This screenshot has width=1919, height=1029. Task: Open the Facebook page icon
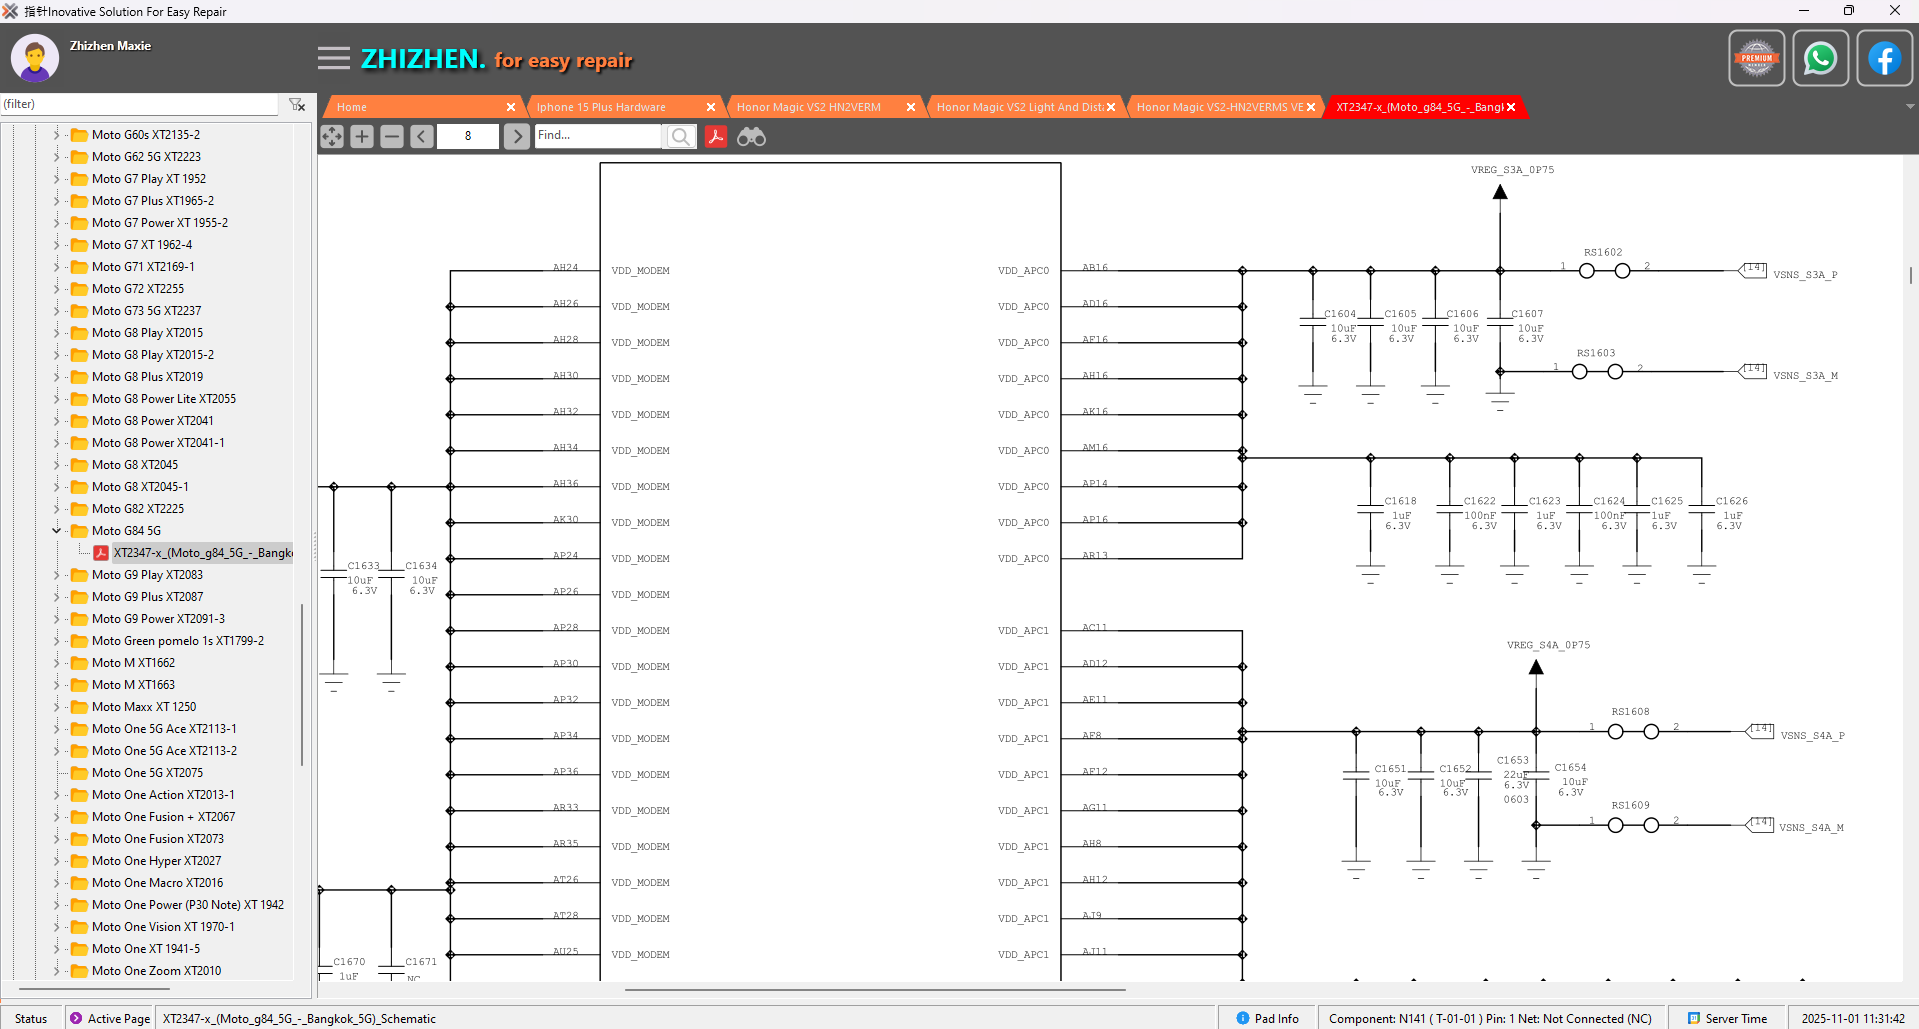(1884, 58)
